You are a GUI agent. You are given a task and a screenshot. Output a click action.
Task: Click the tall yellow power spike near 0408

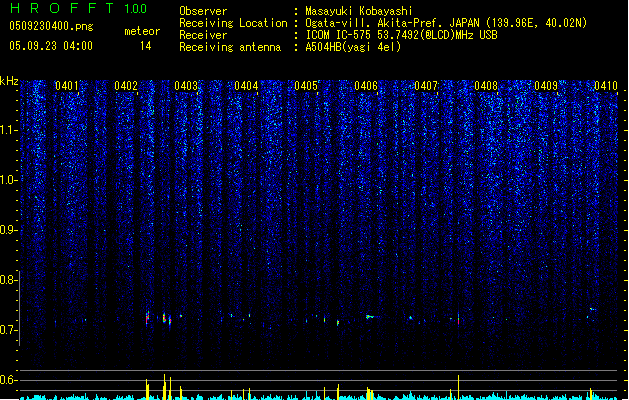(x=459, y=387)
